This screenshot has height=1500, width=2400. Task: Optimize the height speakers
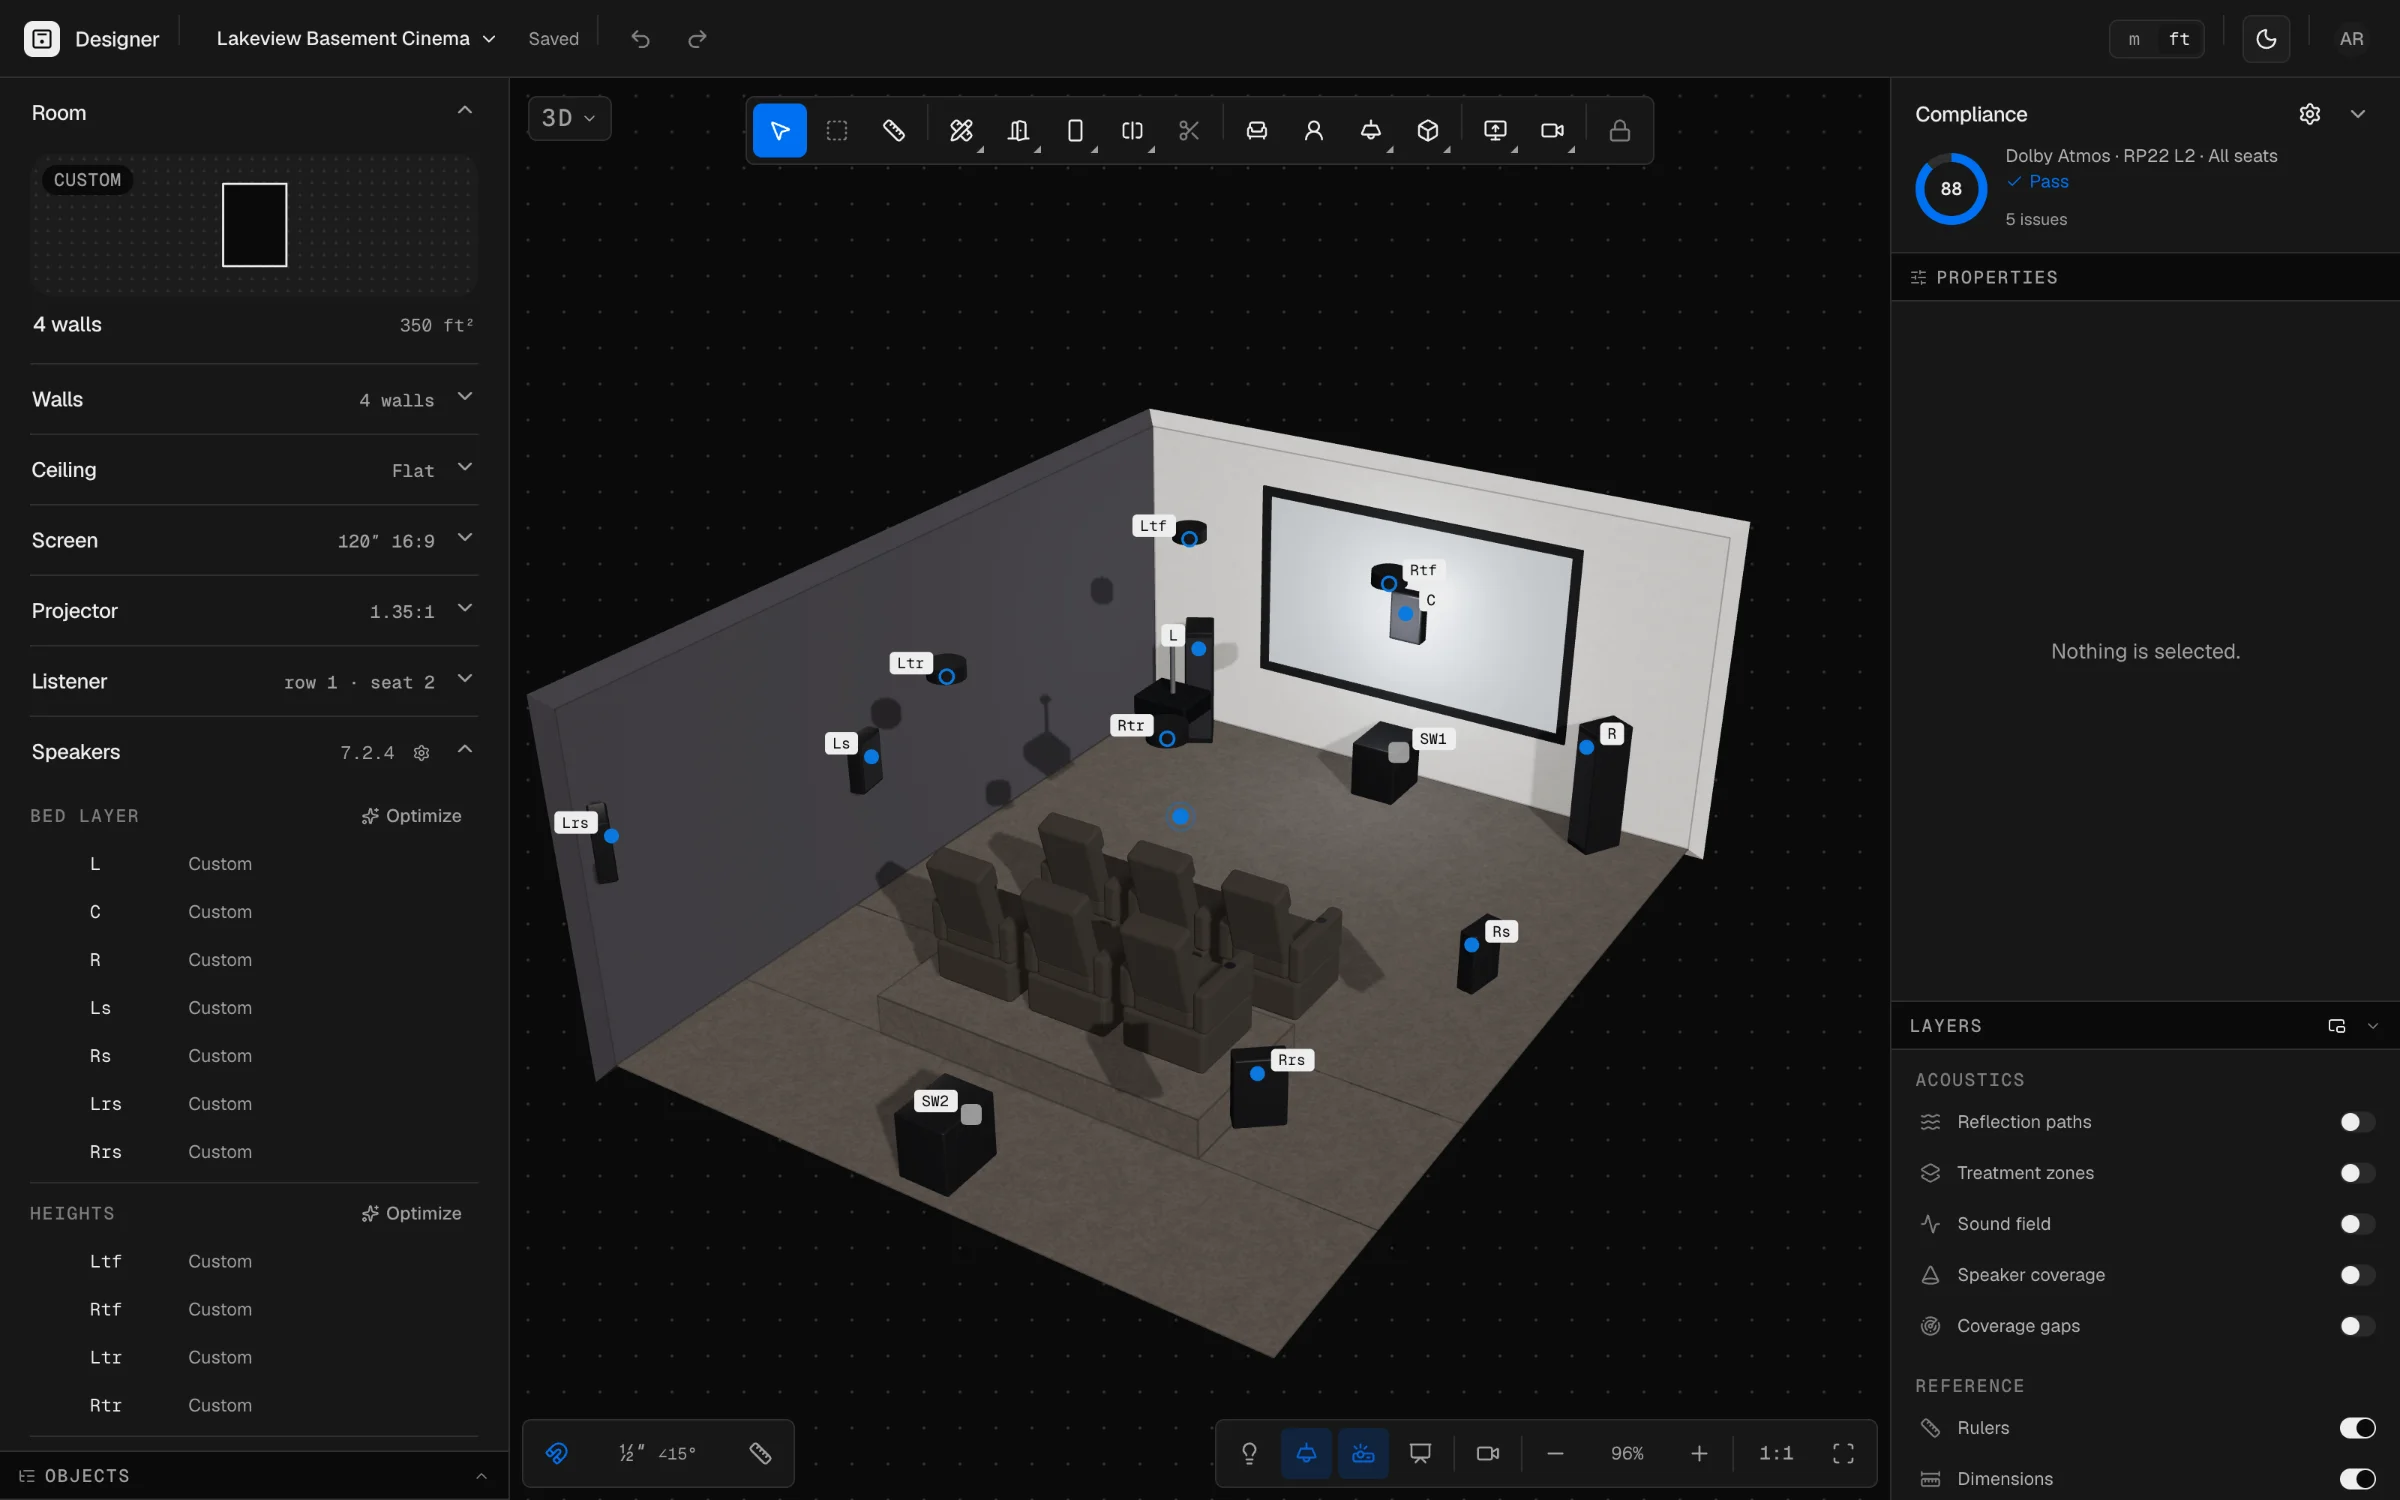411,1213
